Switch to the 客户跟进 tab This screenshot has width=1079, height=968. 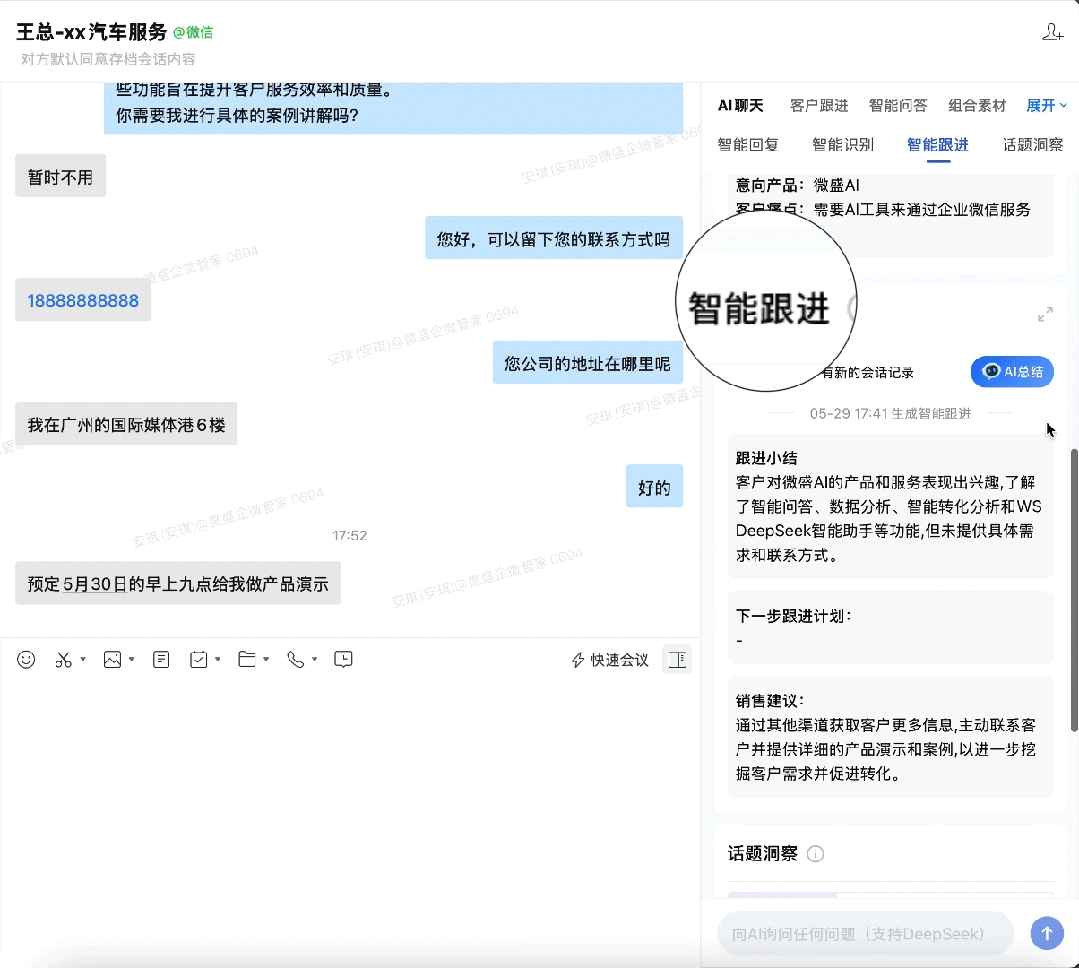click(818, 106)
